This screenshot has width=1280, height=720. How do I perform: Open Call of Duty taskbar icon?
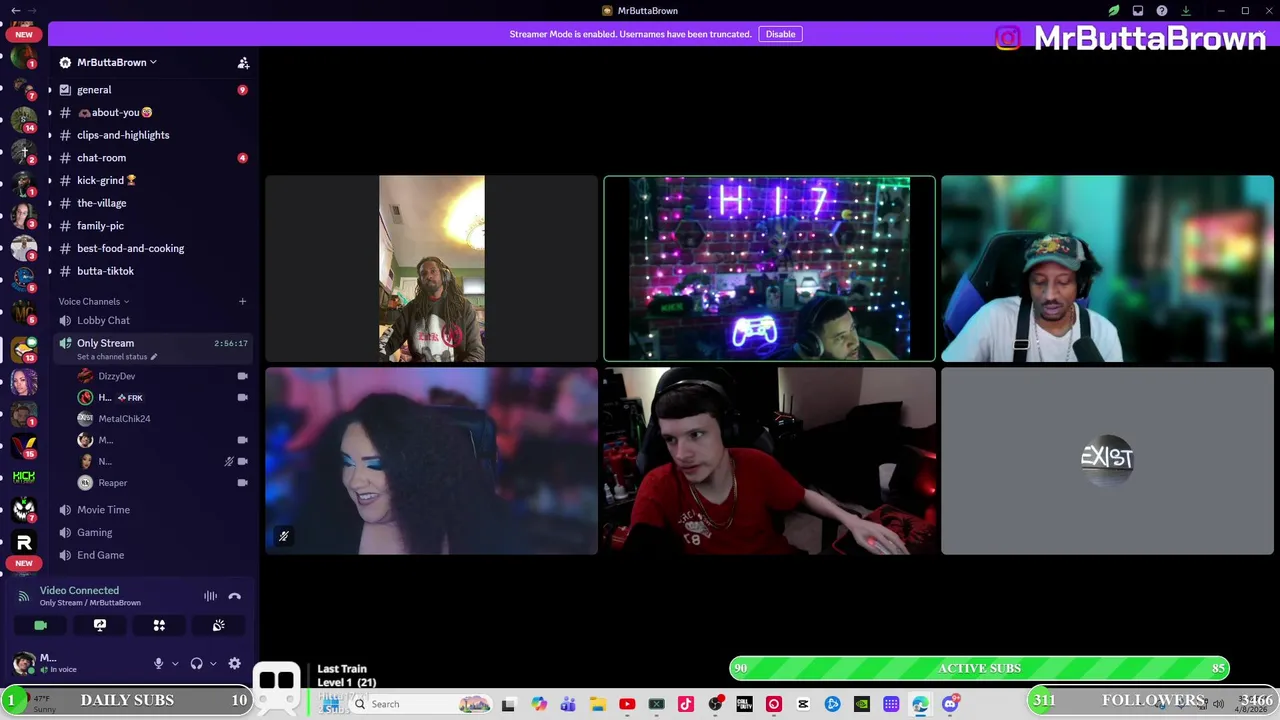[744, 704]
